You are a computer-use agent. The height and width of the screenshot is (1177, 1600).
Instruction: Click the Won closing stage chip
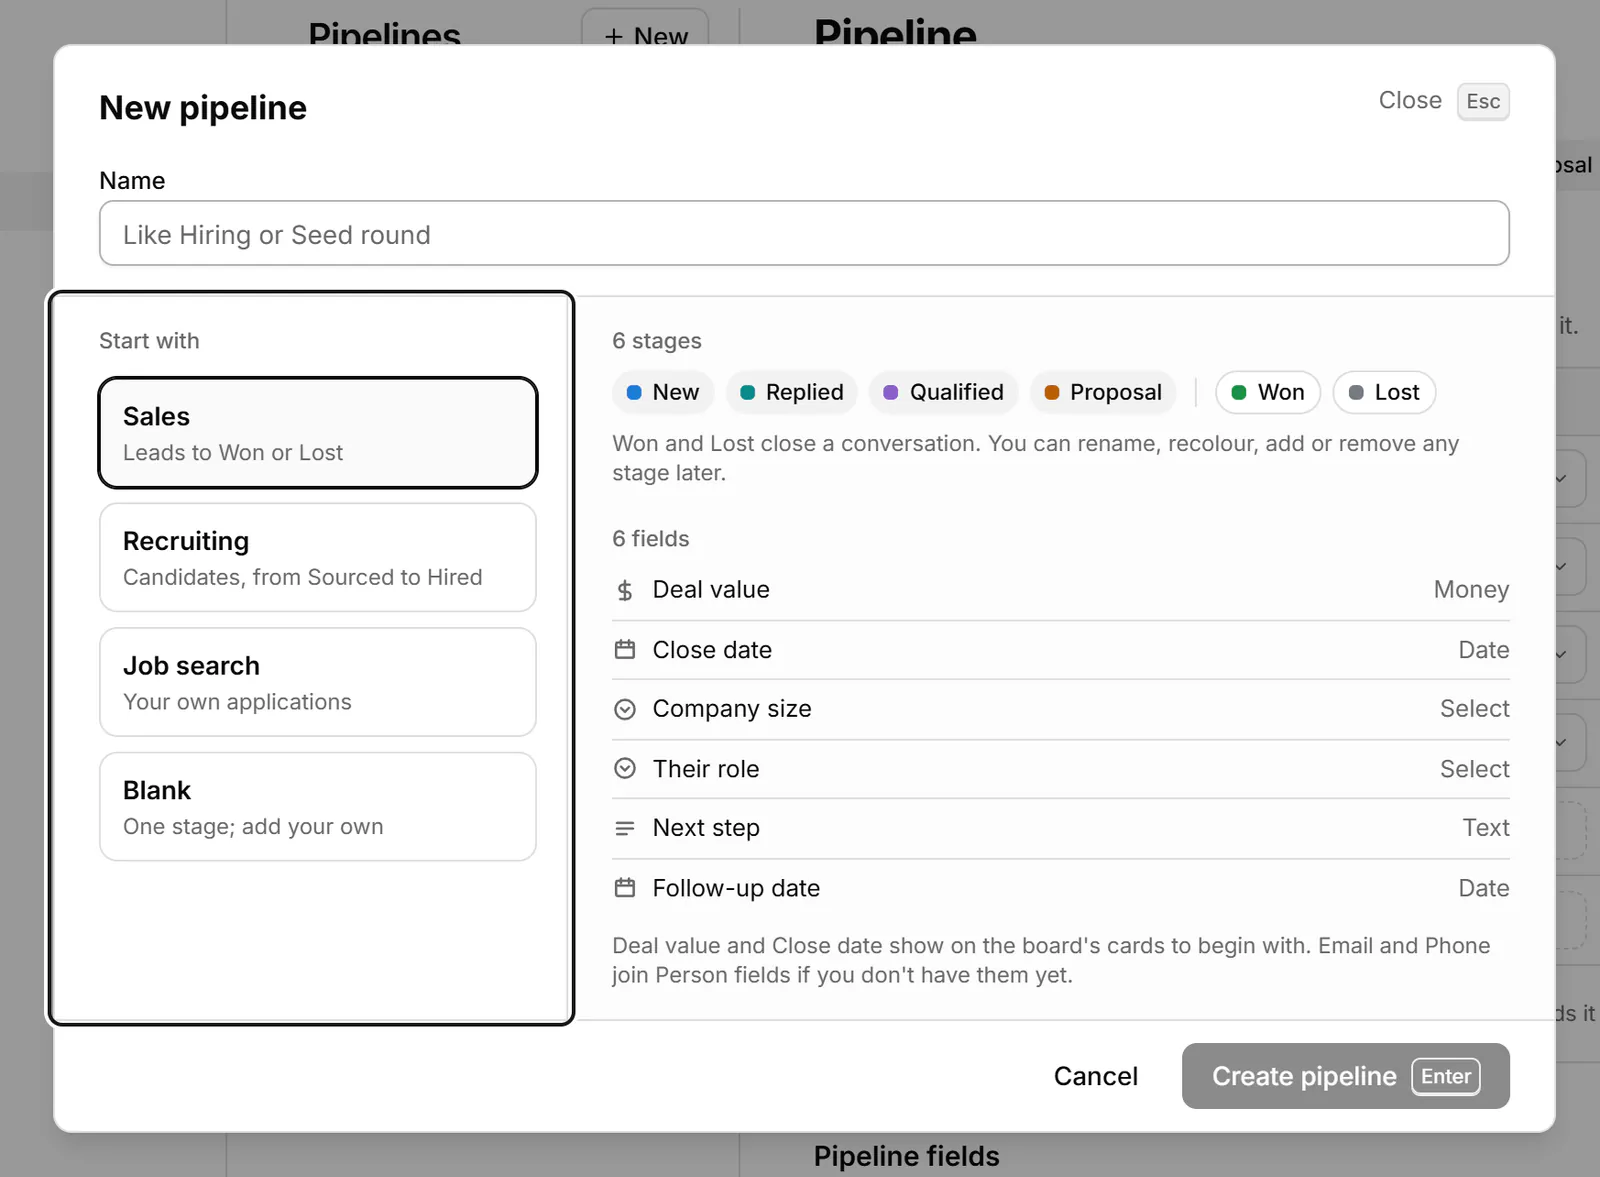click(1268, 392)
